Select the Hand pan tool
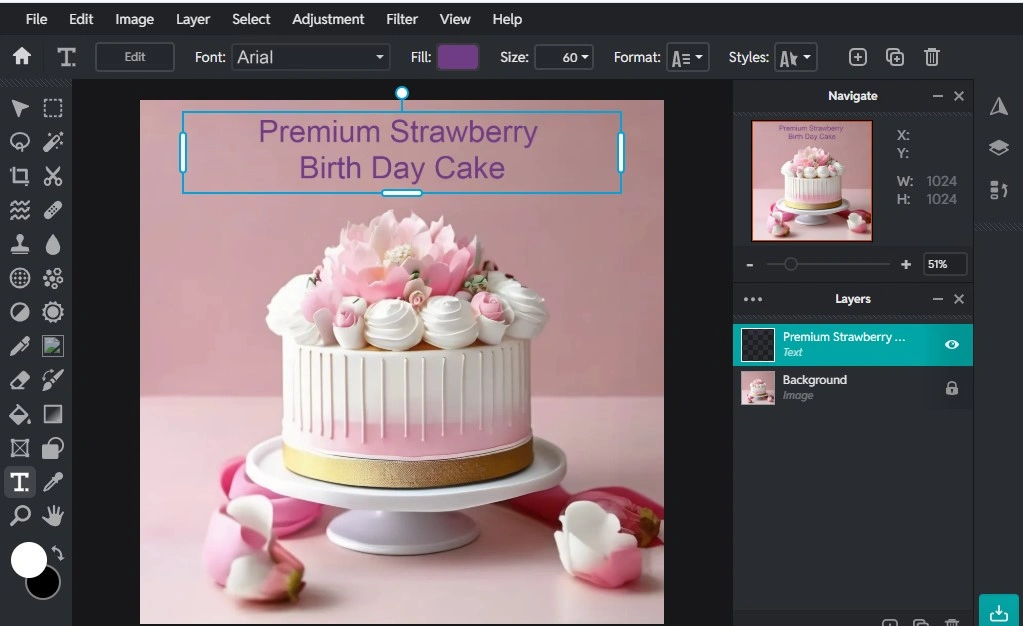Viewport: 1023px width, 626px height. click(53, 516)
